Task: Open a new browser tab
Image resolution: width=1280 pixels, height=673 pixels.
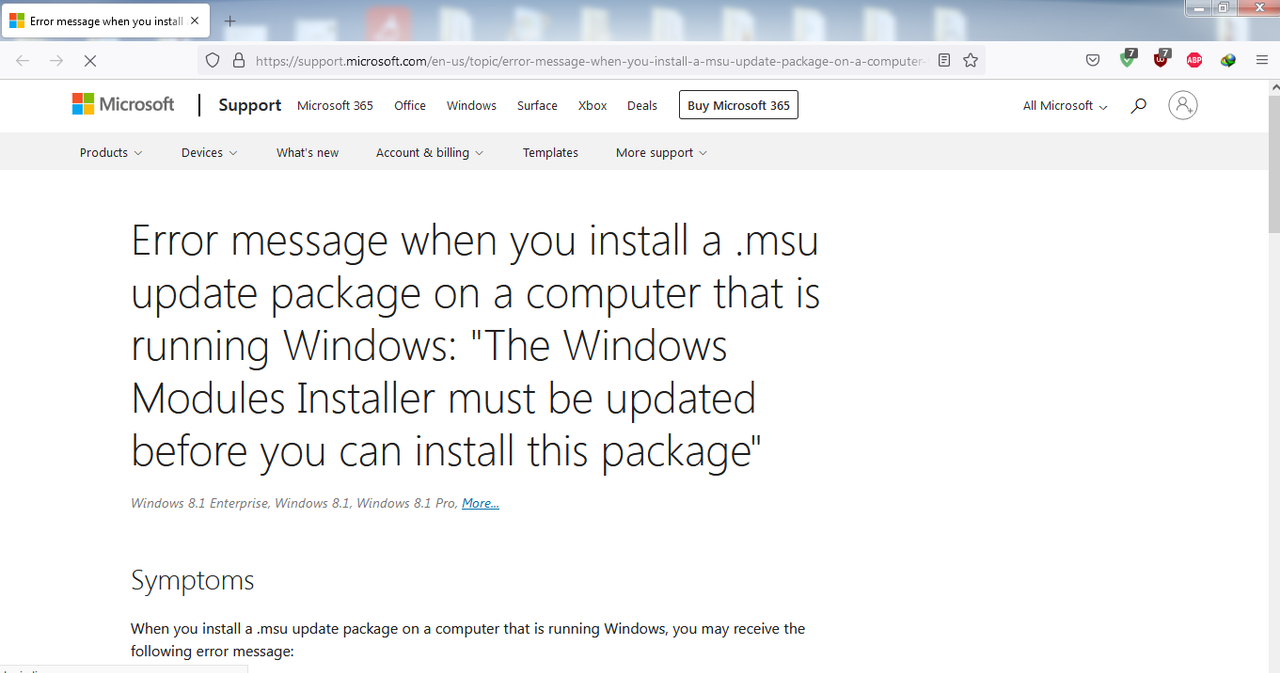Action: pyautogui.click(x=230, y=20)
